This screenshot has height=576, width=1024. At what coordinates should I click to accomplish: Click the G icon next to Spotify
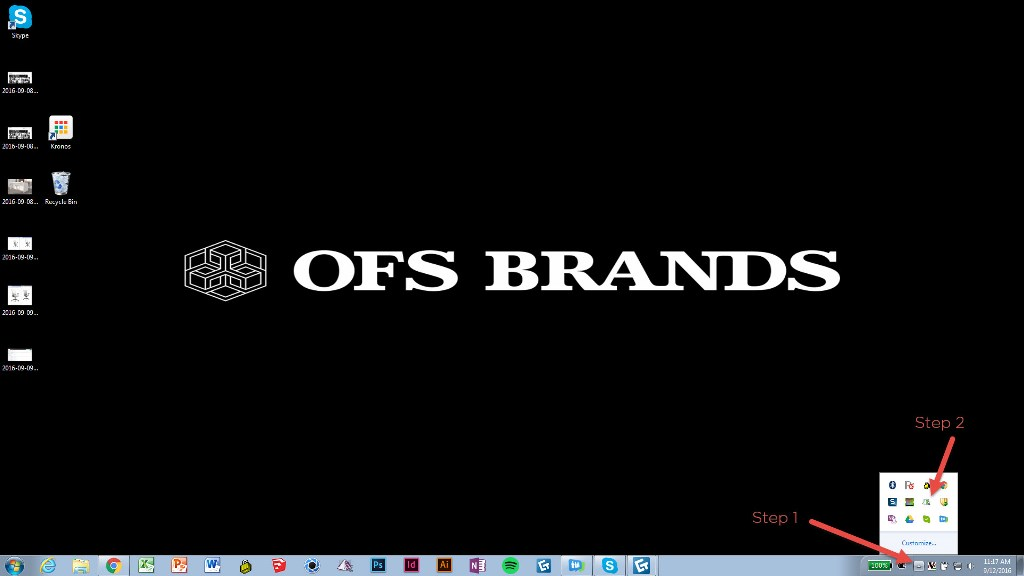[543, 566]
